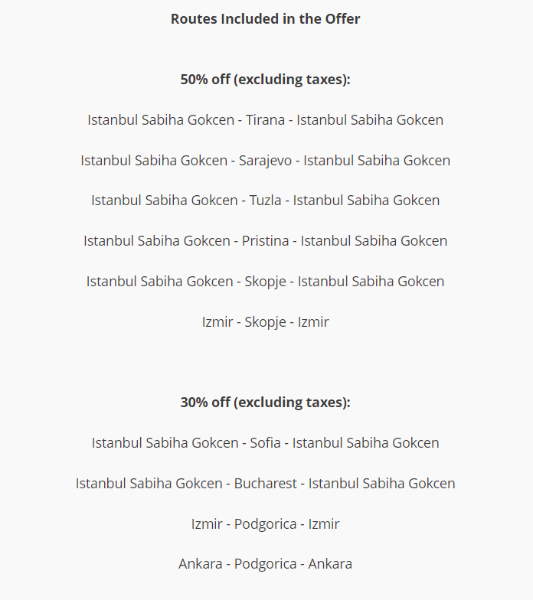
Task: Click the word 'Sarajevo' in the route list
Action: tap(265, 161)
